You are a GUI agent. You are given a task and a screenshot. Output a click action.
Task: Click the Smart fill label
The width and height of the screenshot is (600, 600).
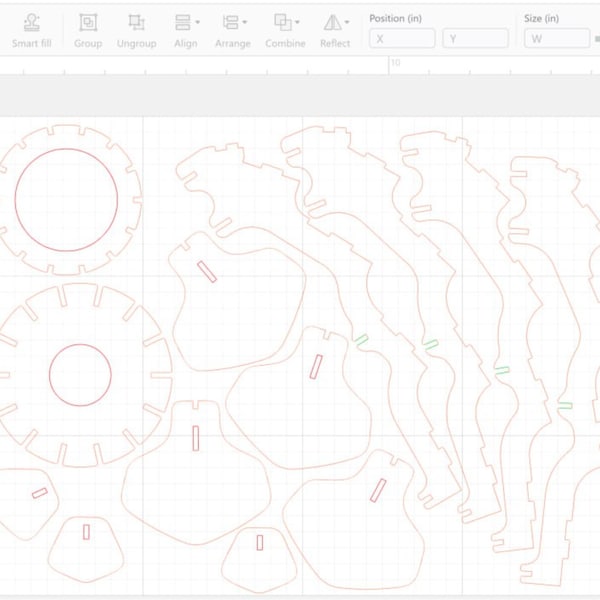pyautogui.click(x=31, y=43)
